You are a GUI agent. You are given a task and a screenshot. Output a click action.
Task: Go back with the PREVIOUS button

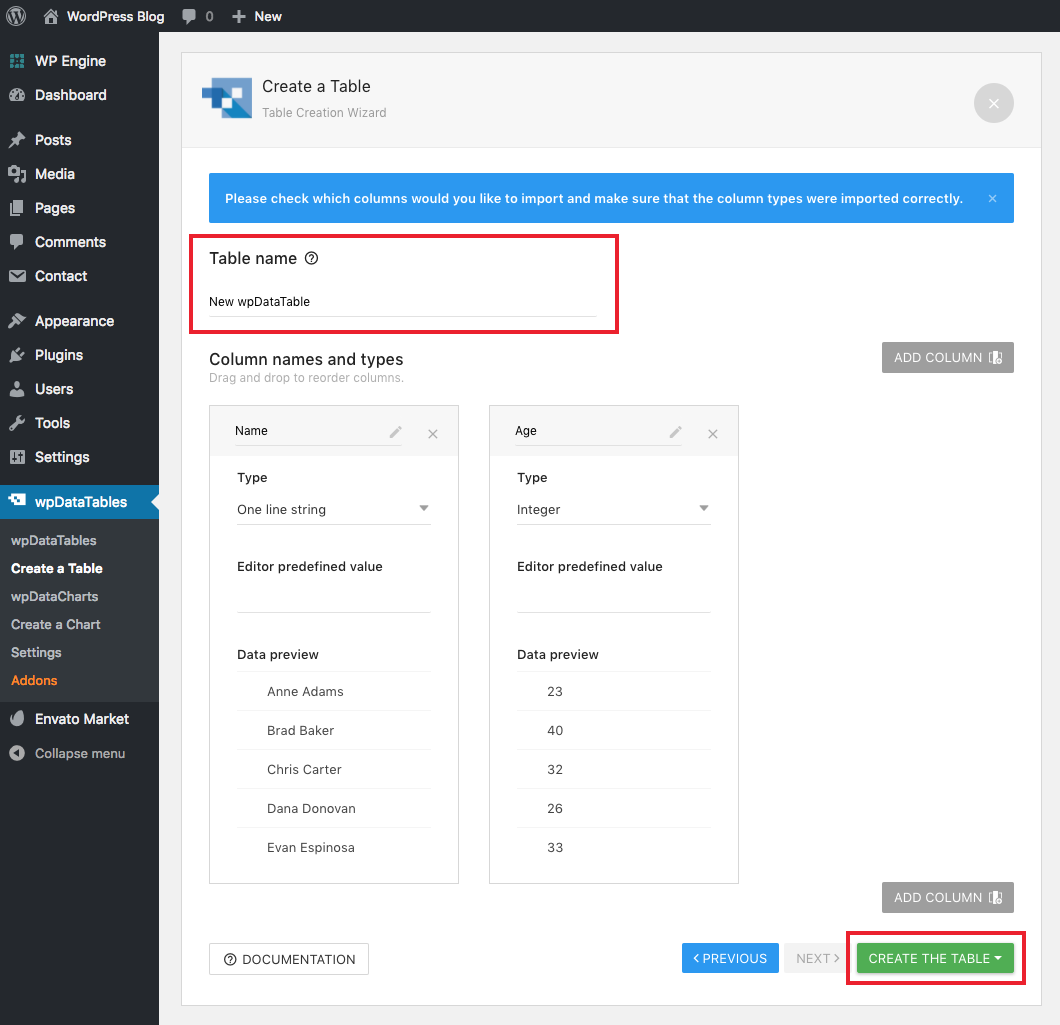point(730,958)
